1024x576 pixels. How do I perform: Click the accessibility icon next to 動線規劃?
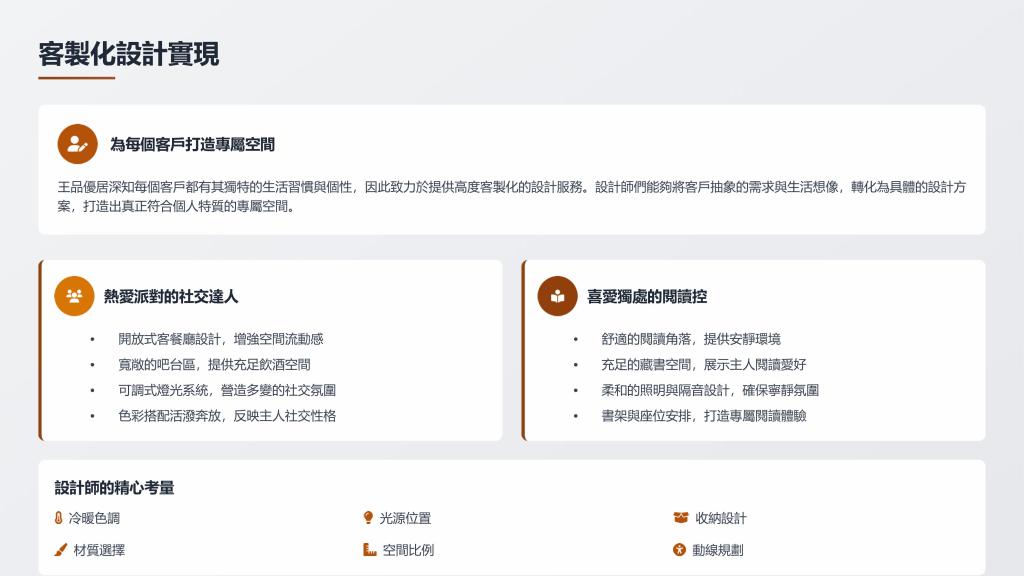pyautogui.click(x=680, y=550)
